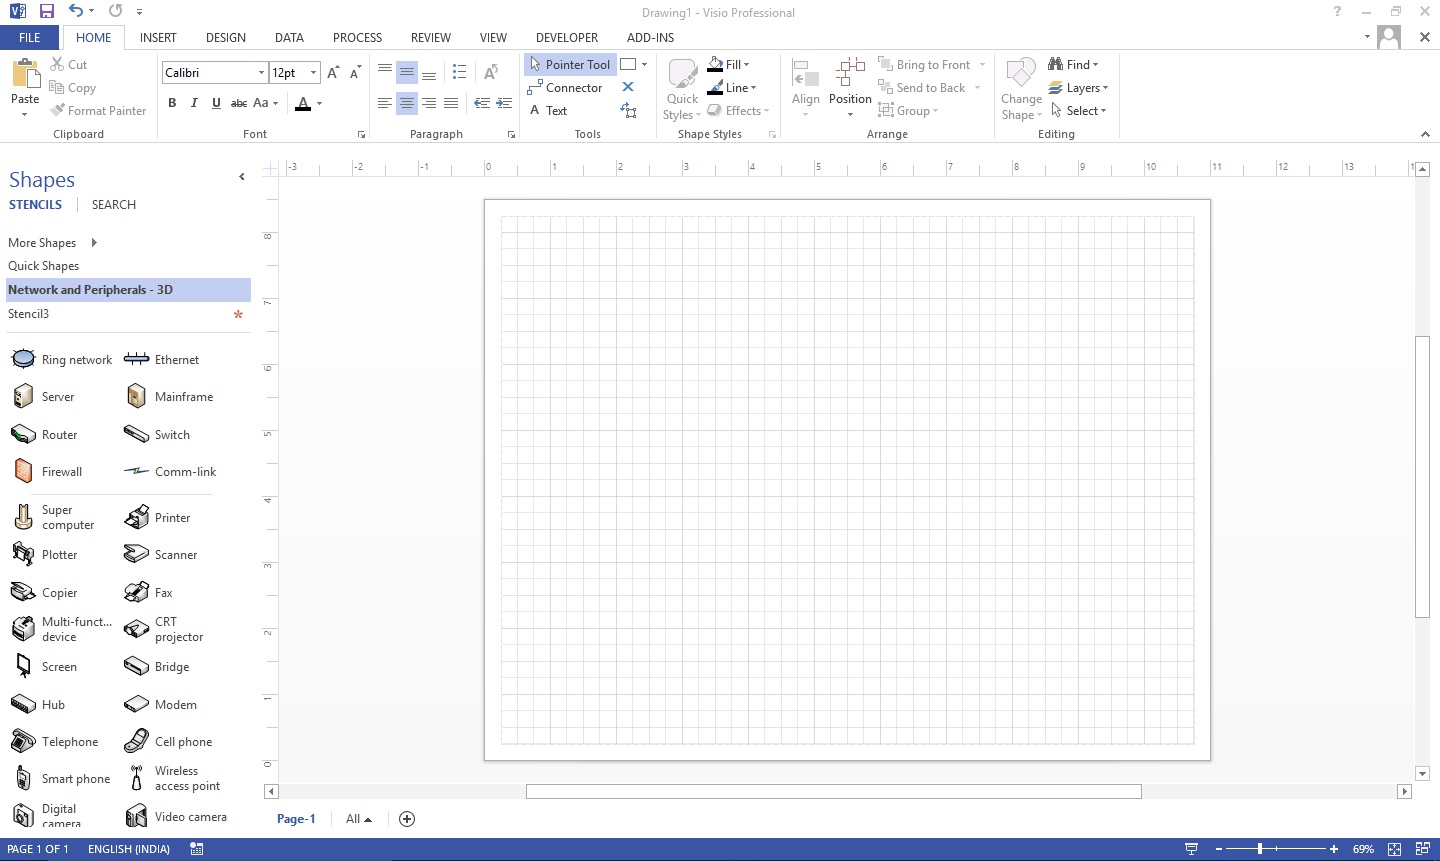Toggle italic formatting
This screenshot has width=1440, height=861.
click(x=194, y=102)
